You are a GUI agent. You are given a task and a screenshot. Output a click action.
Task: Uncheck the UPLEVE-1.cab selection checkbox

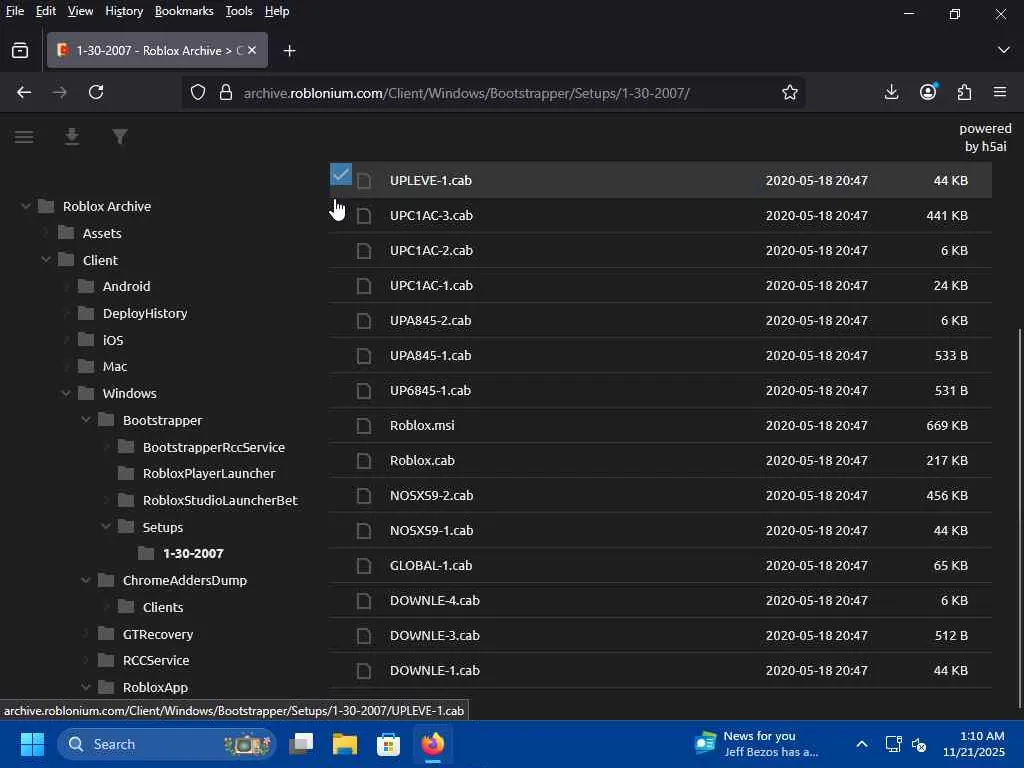(x=341, y=174)
